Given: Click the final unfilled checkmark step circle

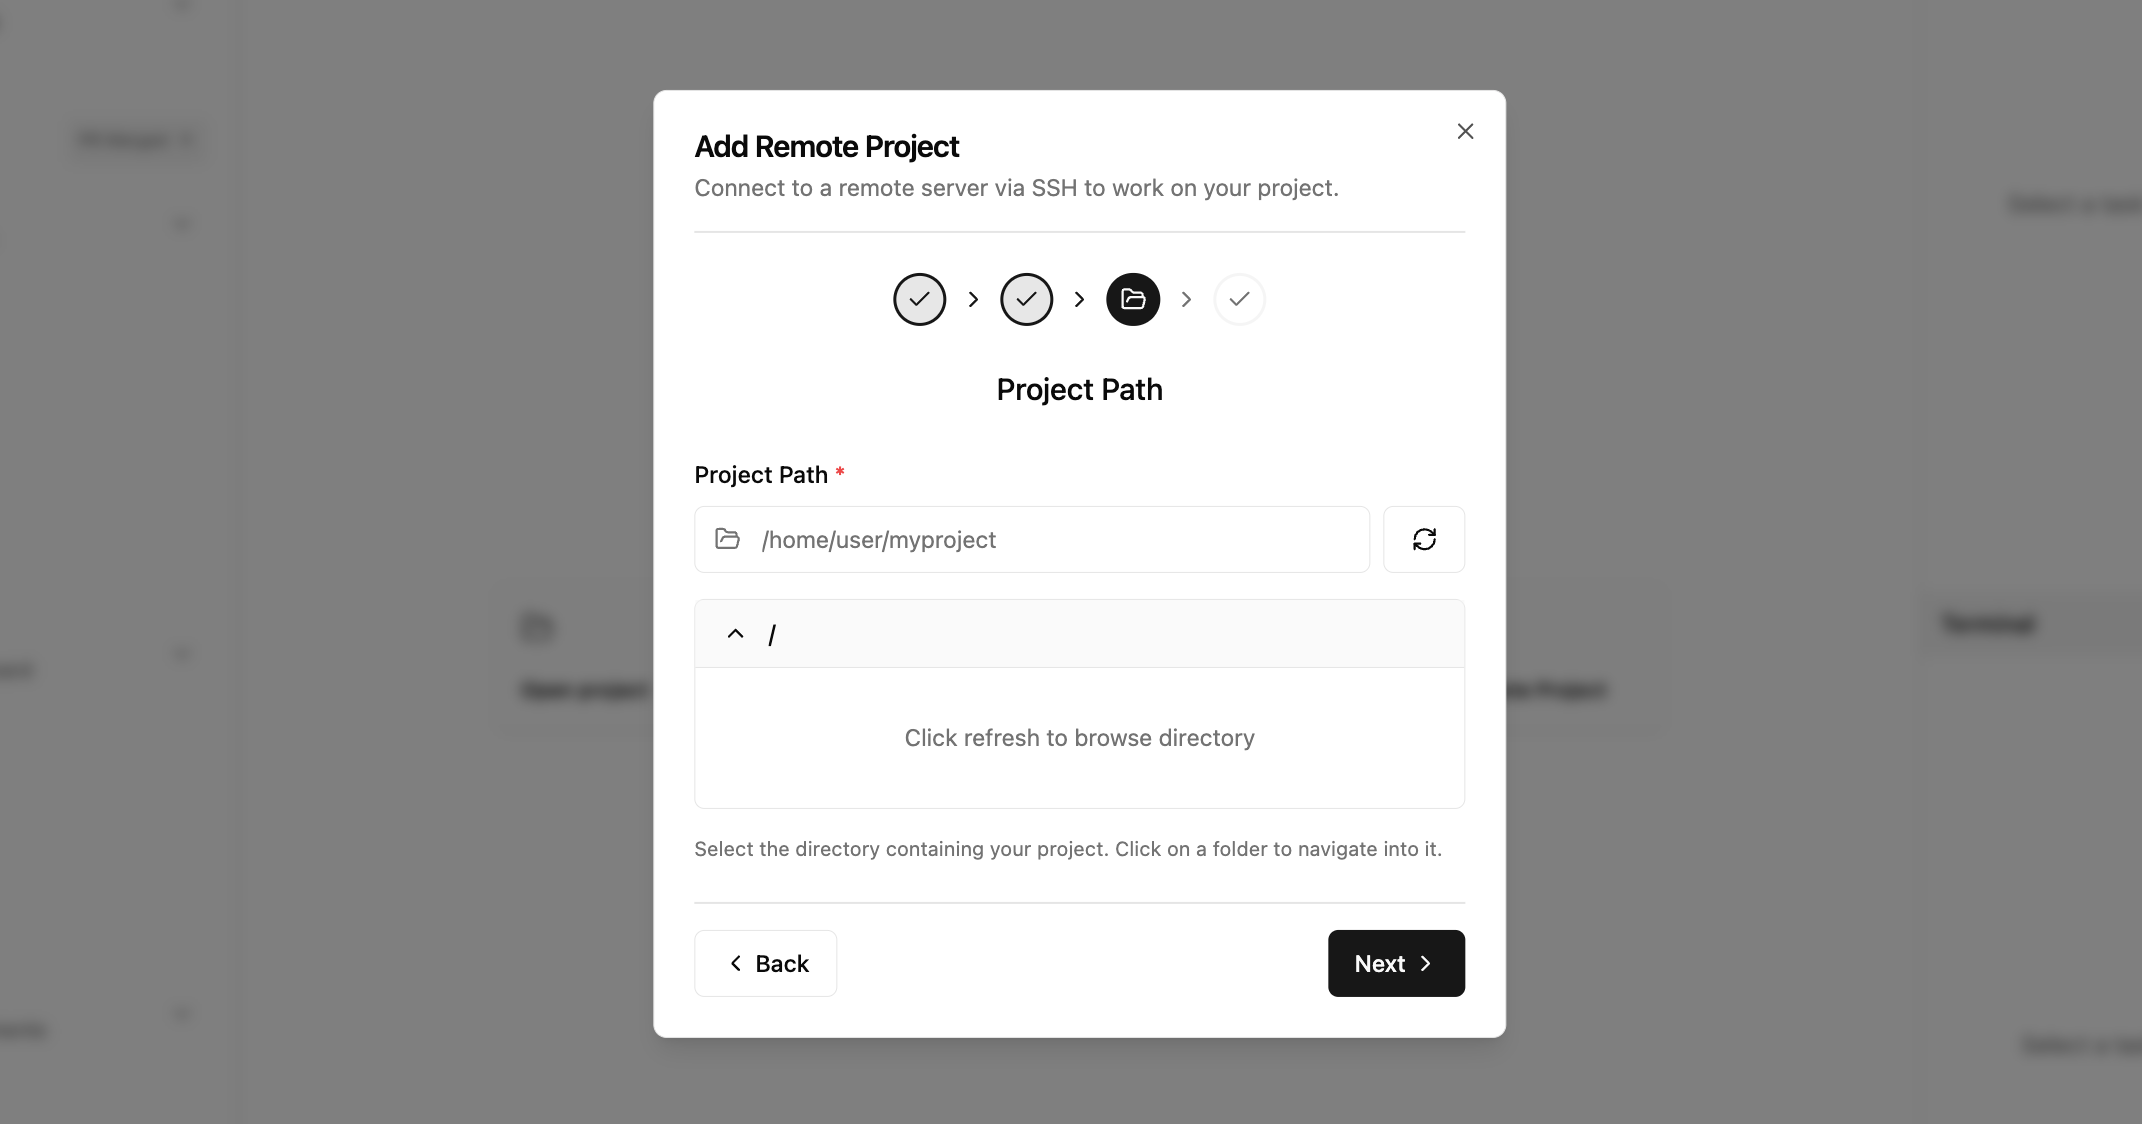Looking at the screenshot, I should [x=1239, y=299].
